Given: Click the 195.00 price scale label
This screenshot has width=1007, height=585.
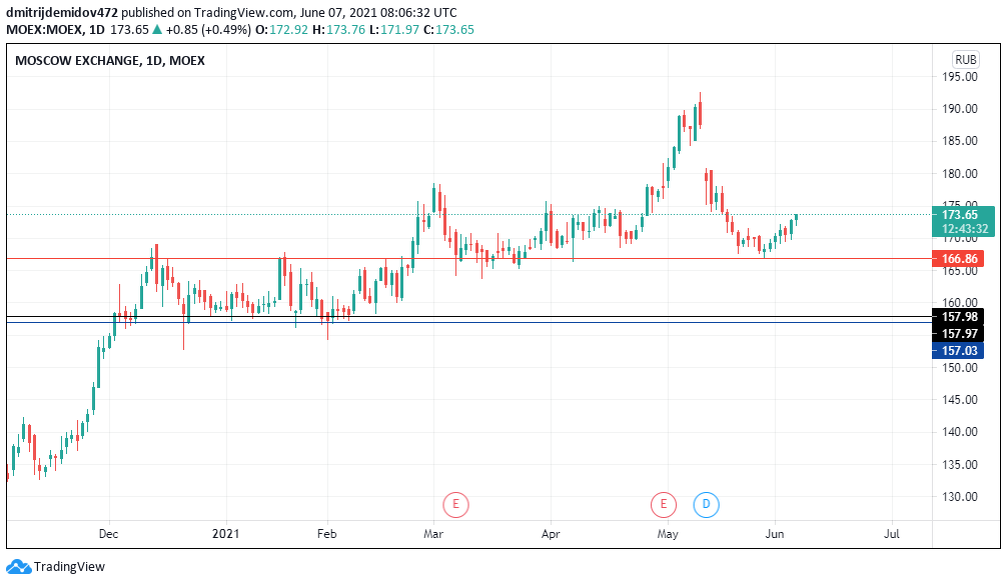Looking at the screenshot, I should point(959,77).
